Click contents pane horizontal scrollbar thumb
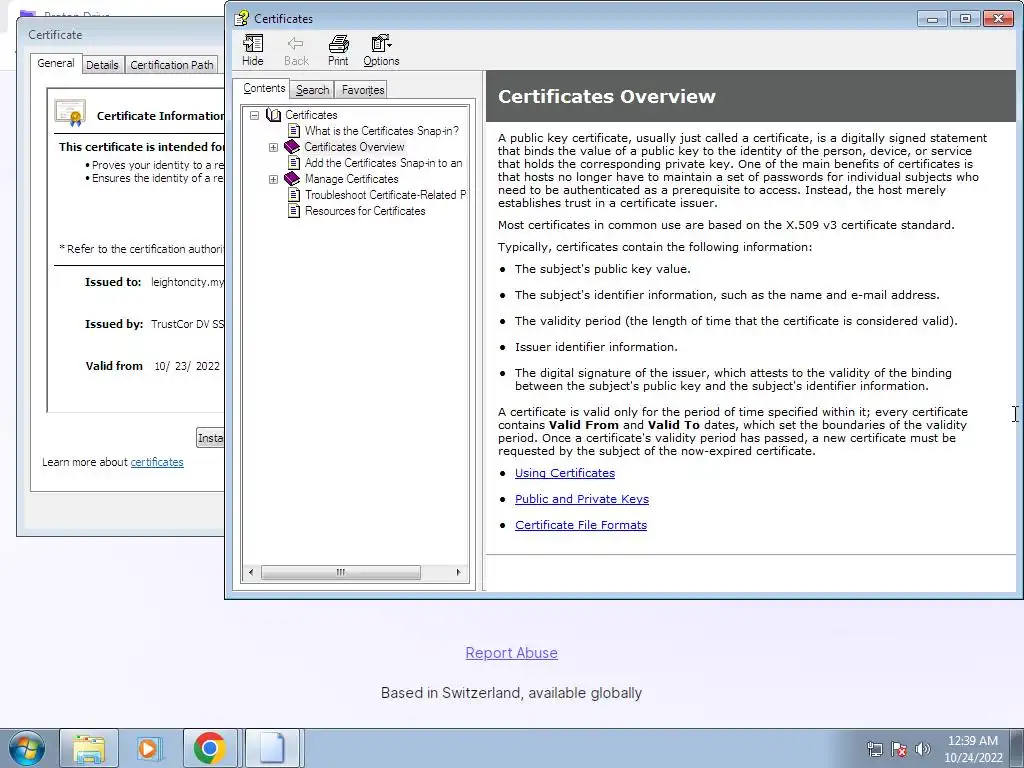The width and height of the screenshot is (1024, 768). coord(340,572)
